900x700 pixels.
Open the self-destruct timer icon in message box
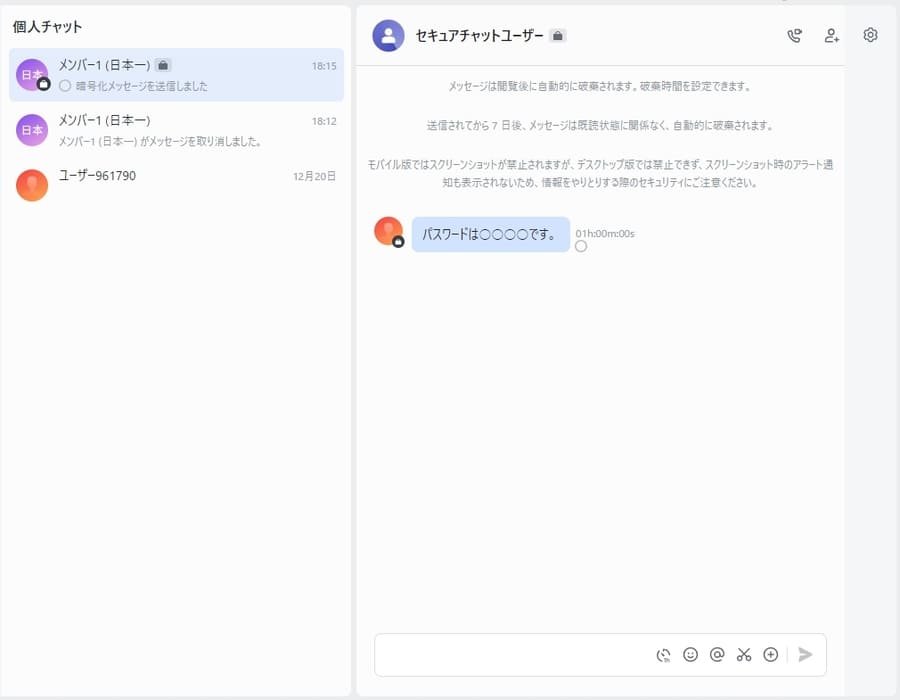(x=663, y=655)
